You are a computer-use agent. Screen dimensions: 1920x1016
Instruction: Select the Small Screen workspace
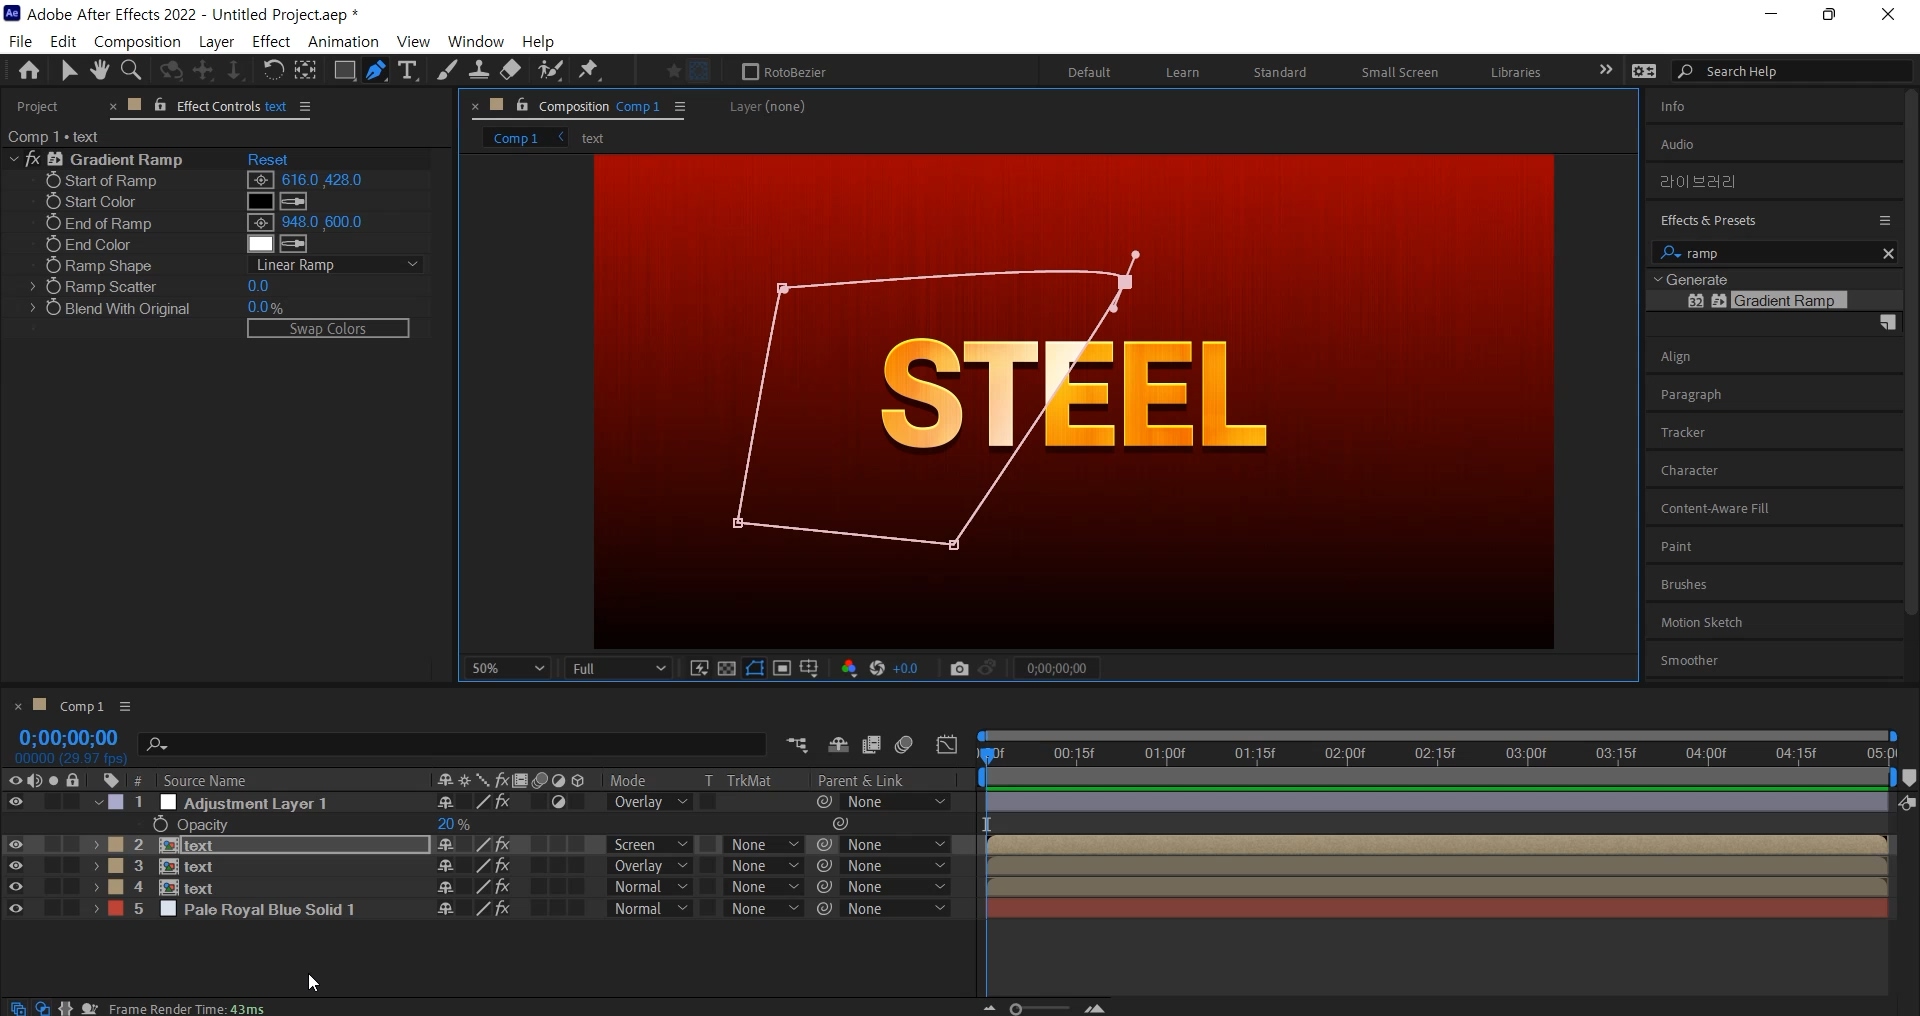(x=1399, y=72)
